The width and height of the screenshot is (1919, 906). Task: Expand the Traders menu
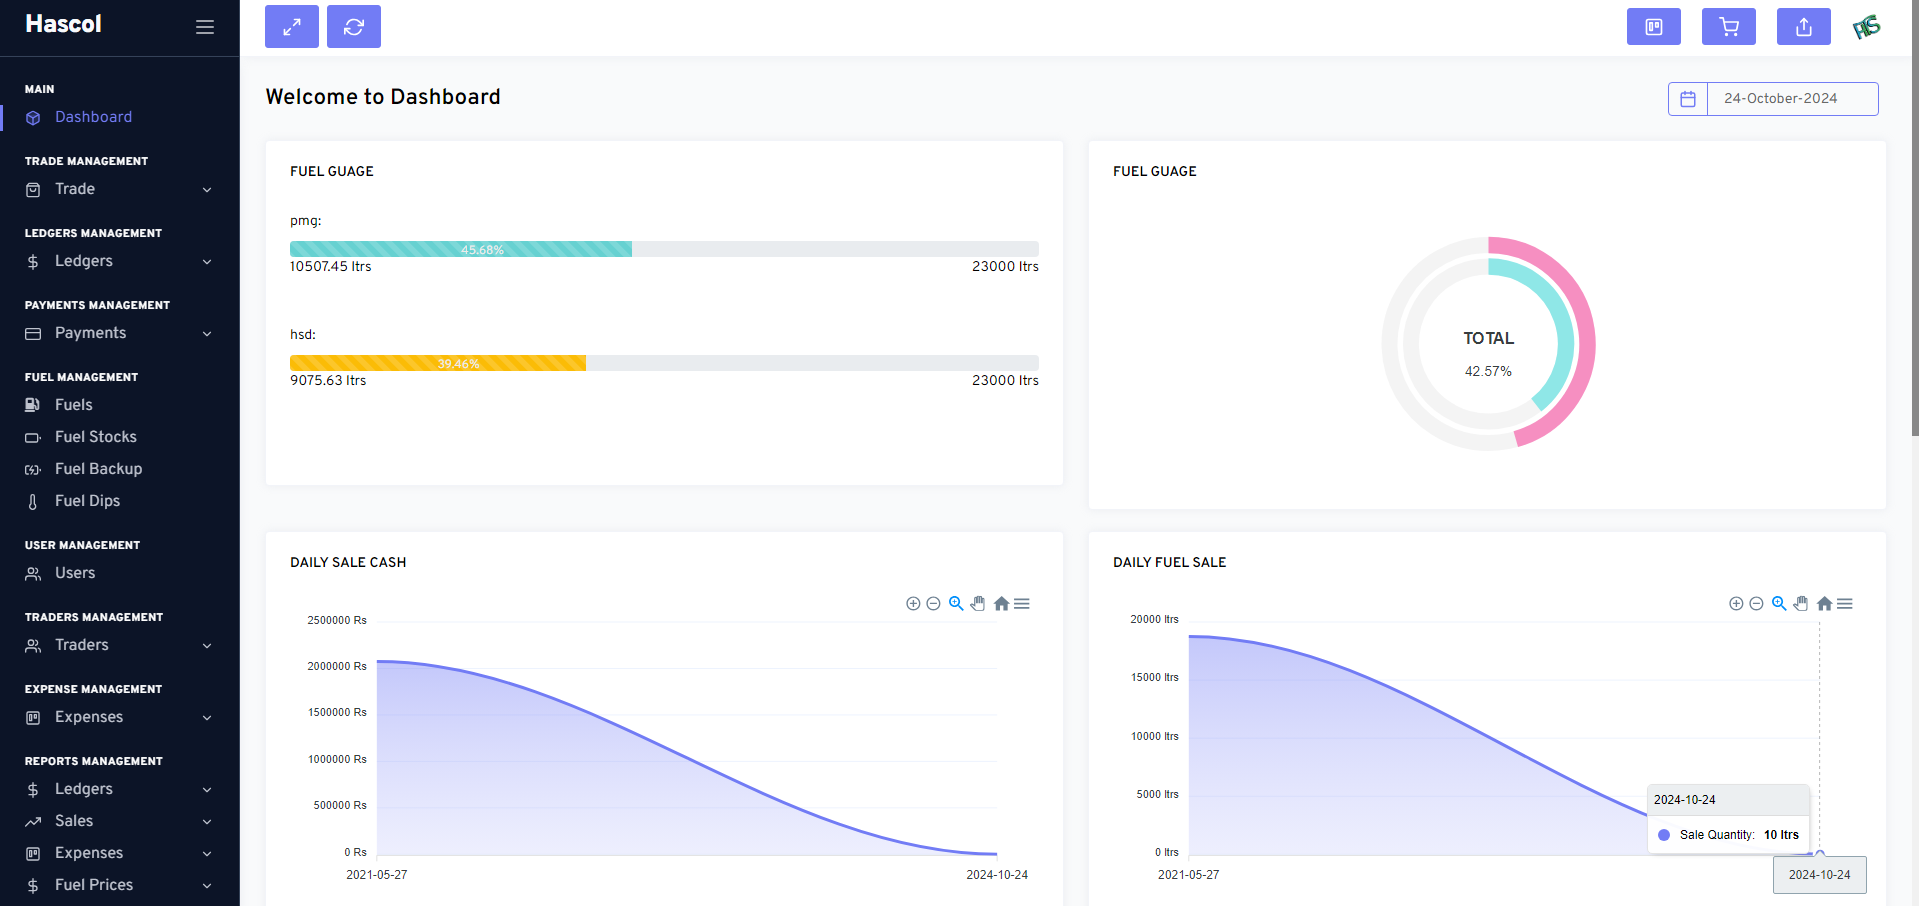(120, 645)
